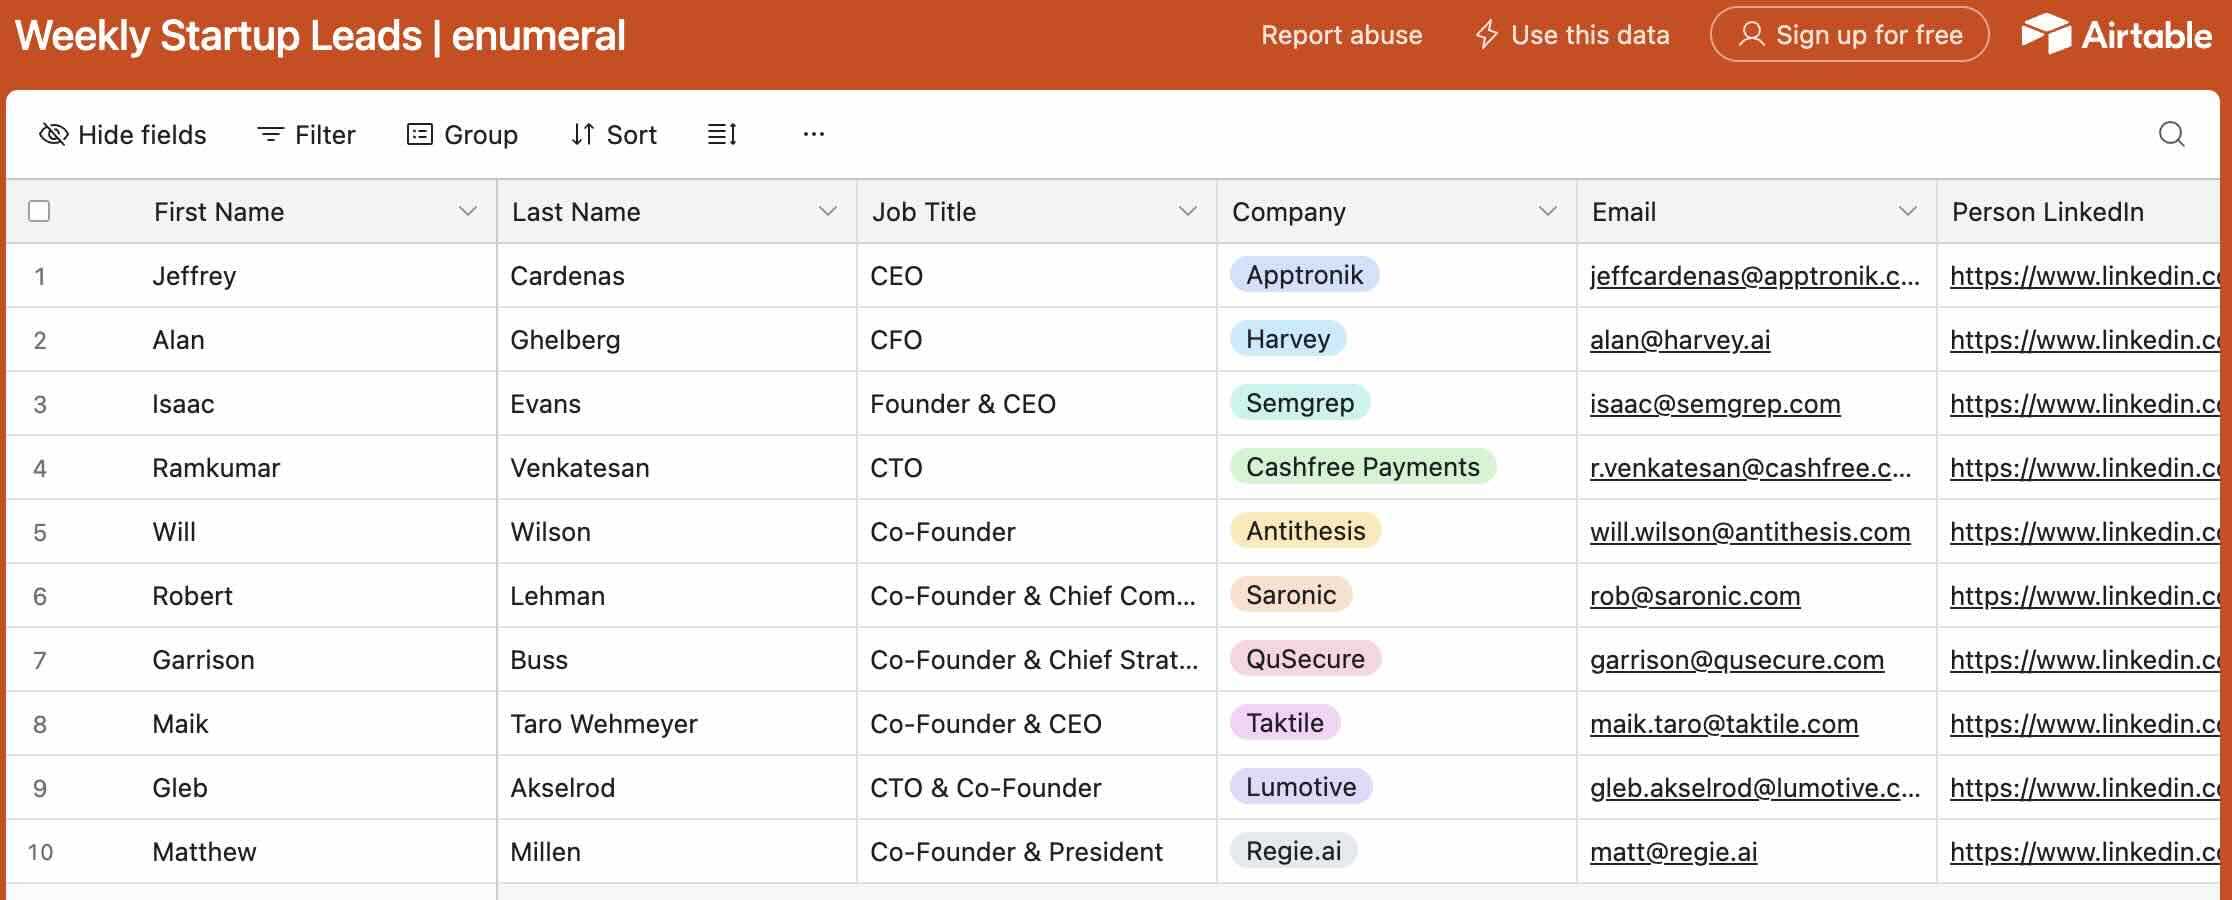Click Sign up for free button

coord(1849,35)
